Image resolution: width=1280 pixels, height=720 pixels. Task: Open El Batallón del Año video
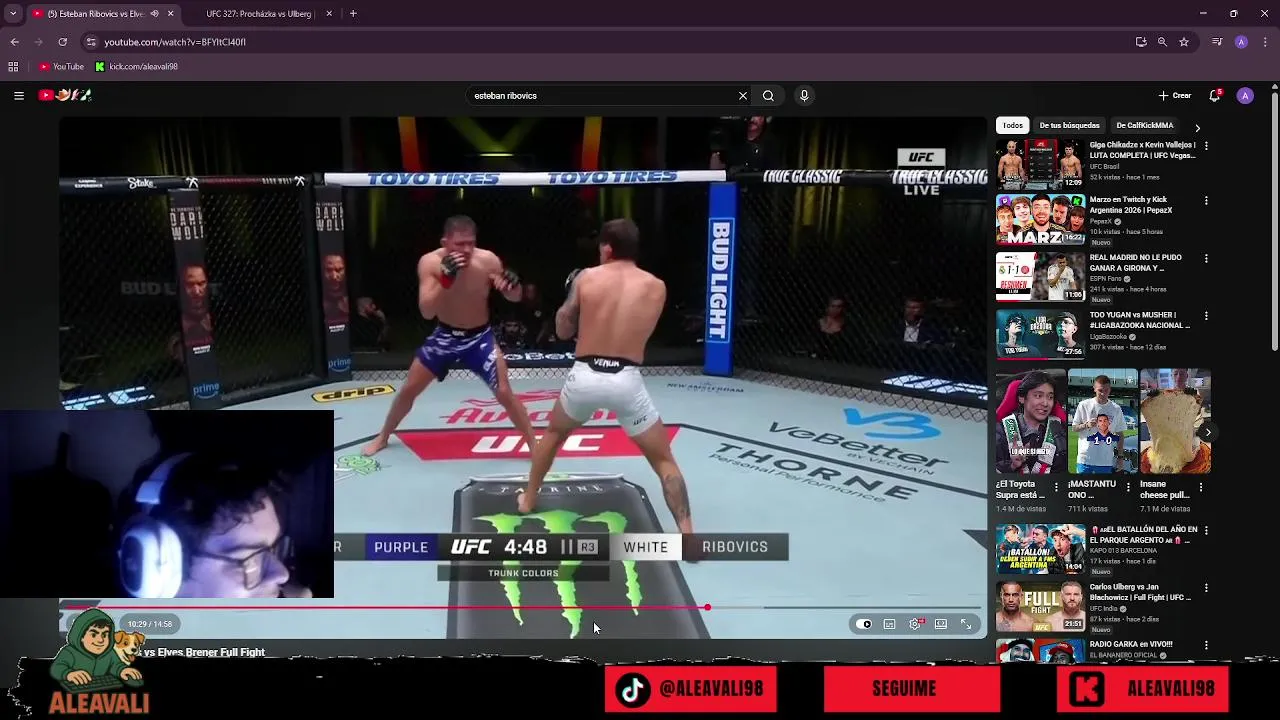[x=1040, y=548]
